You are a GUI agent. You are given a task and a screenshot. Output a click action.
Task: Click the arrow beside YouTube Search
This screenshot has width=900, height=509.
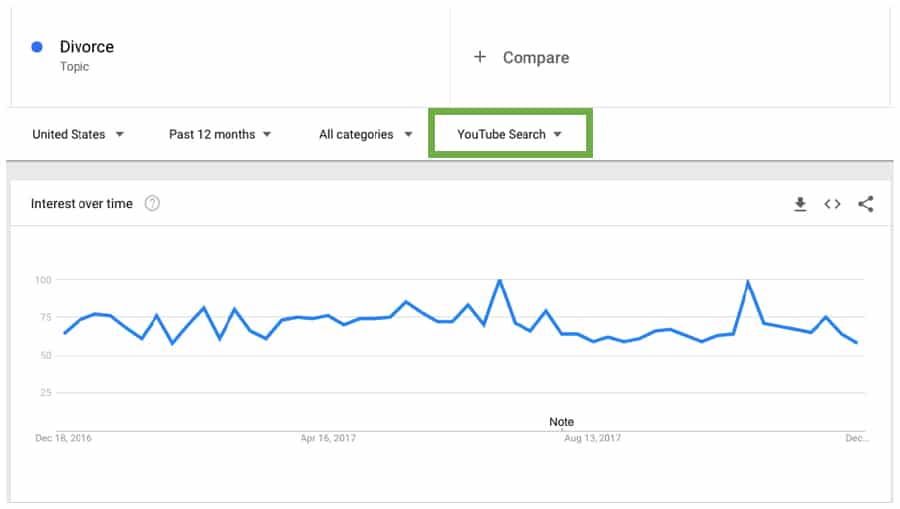coord(557,134)
